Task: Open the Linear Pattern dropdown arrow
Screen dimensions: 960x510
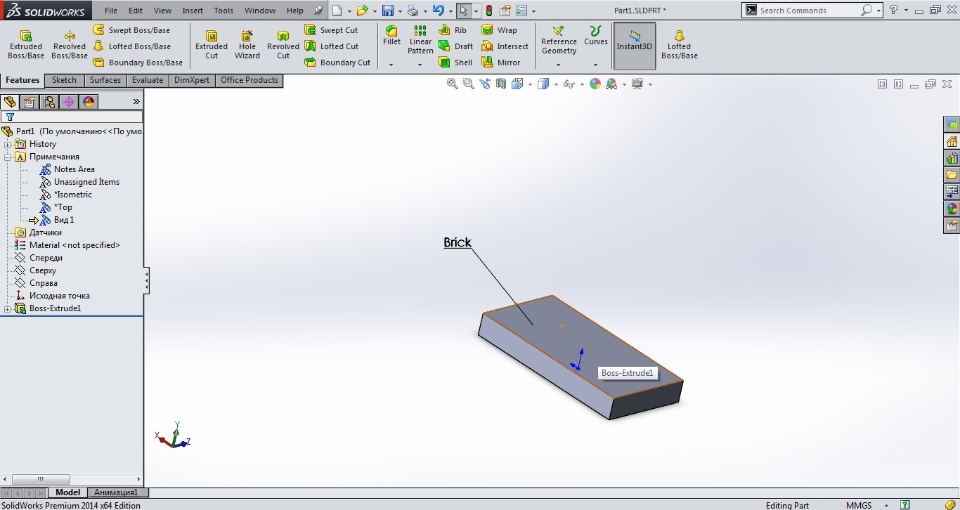Action: [x=420, y=64]
